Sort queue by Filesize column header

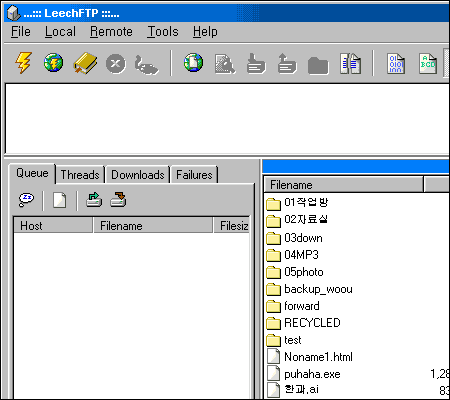(232, 226)
